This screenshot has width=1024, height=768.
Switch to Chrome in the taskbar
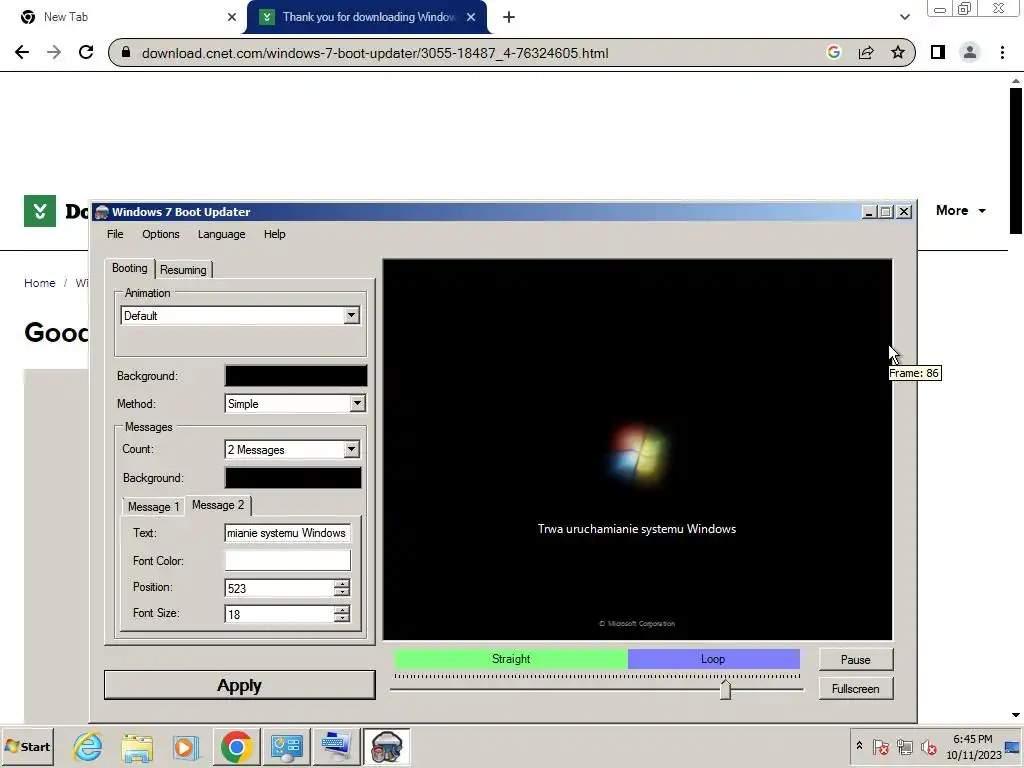(x=236, y=746)
